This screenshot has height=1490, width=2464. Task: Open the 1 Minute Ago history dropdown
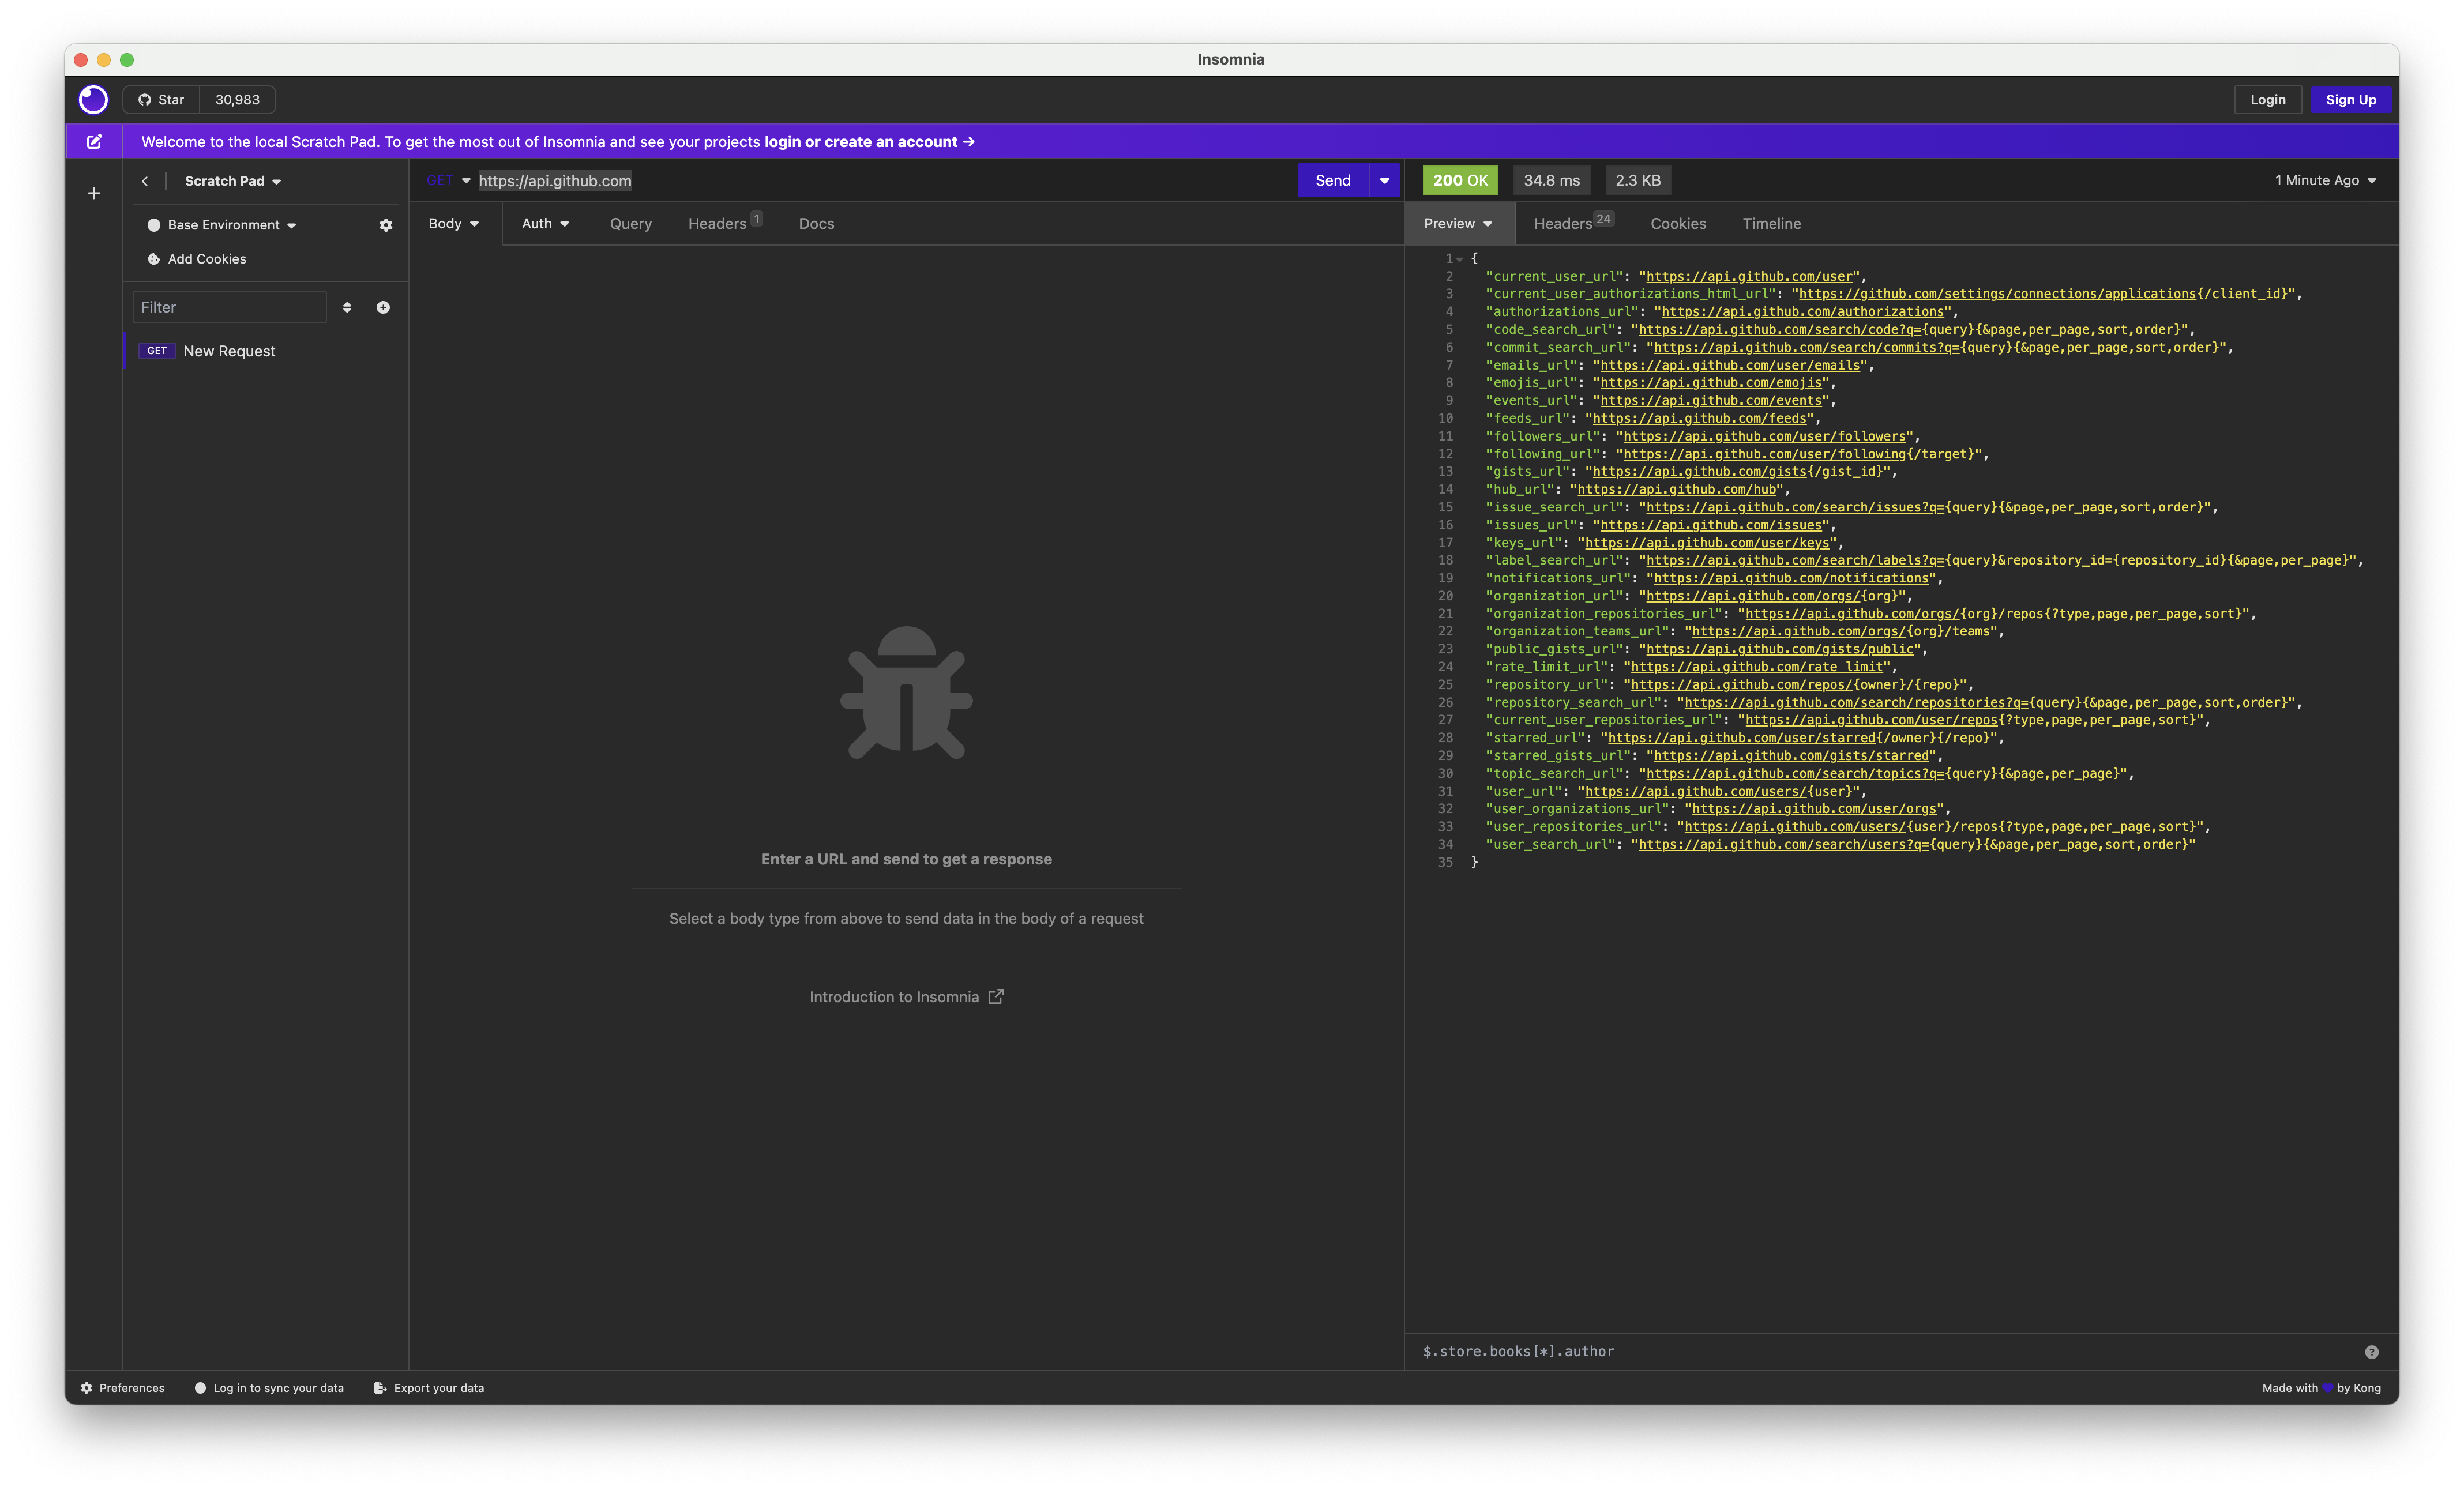(x=2326, y=181)
